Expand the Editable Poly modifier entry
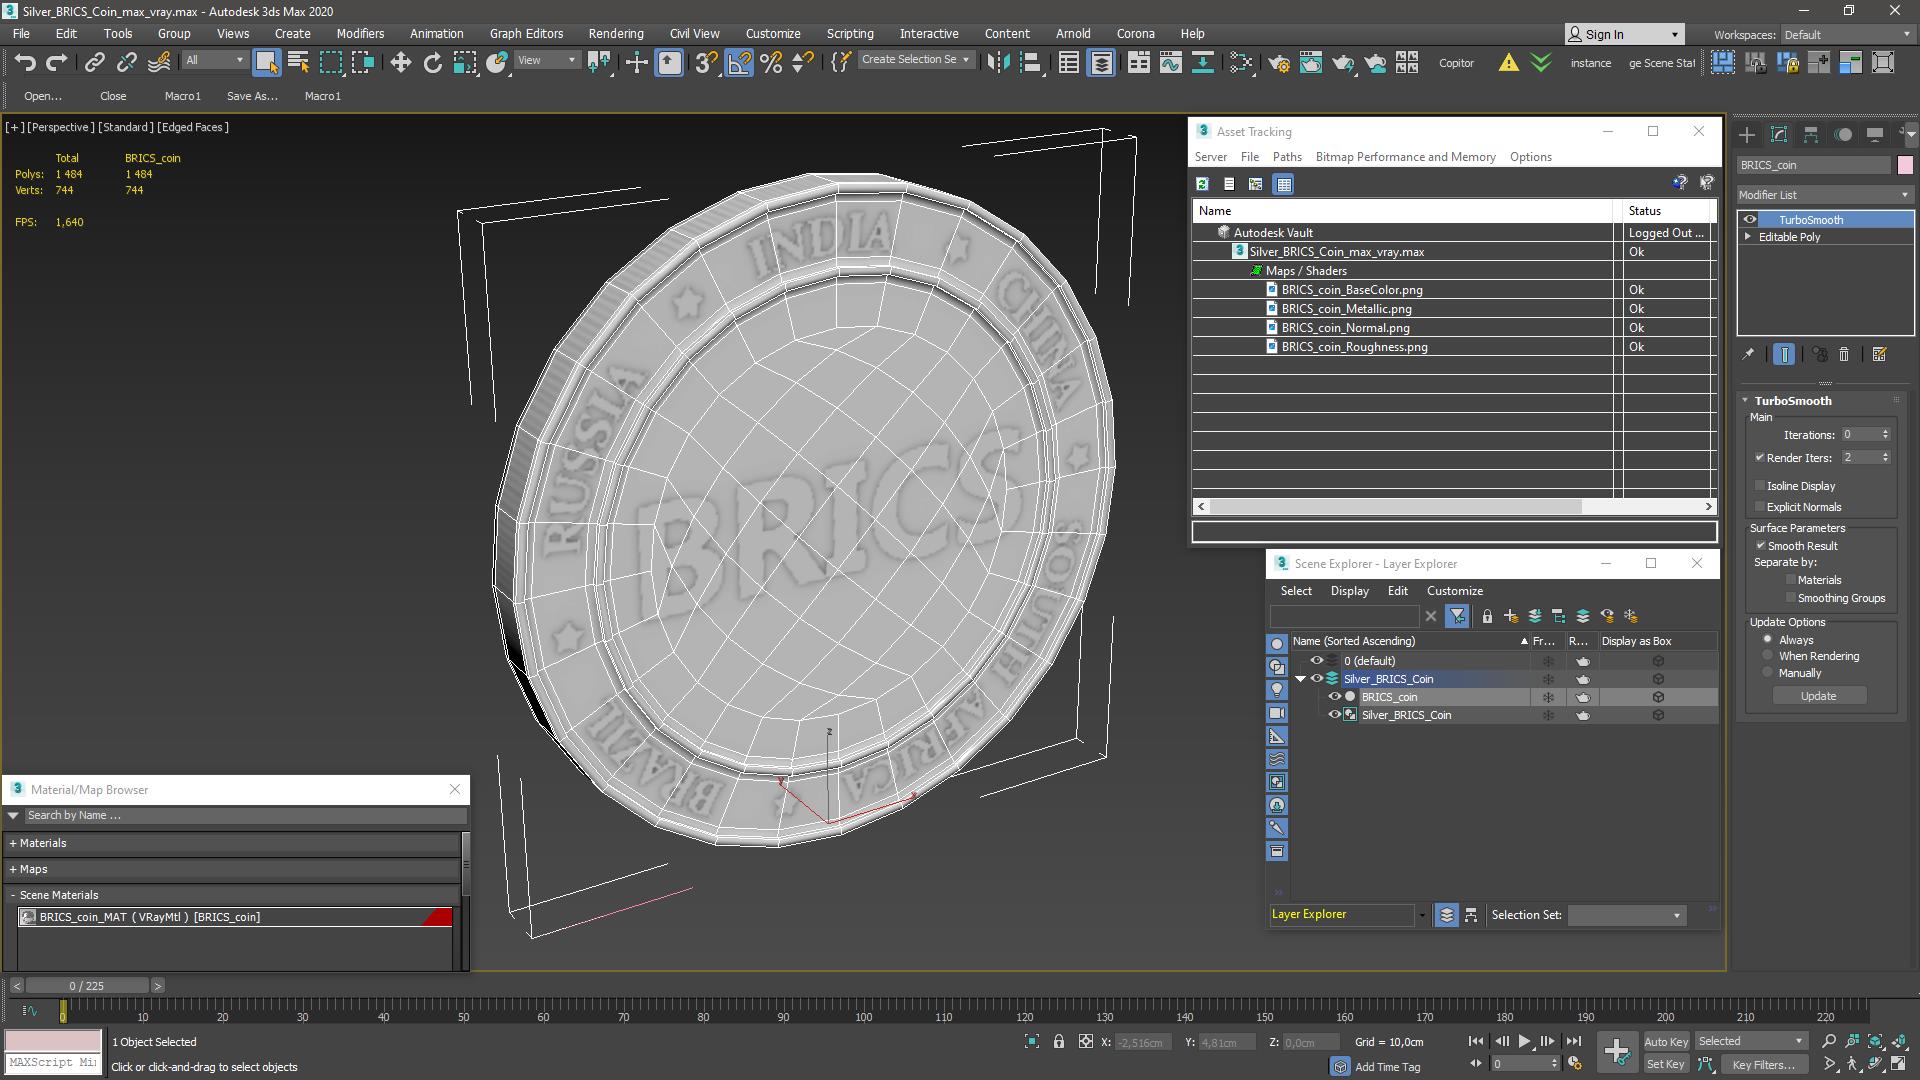This screenshot has width=1920, height=1080. (1748, 237)
